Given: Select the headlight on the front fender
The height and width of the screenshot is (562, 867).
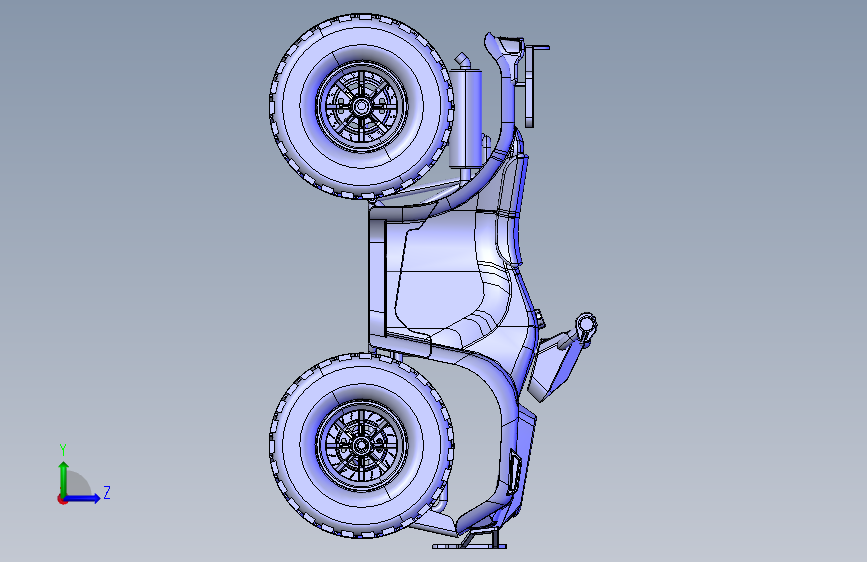Looking at the screenshot, I should (x=514, y=472).
